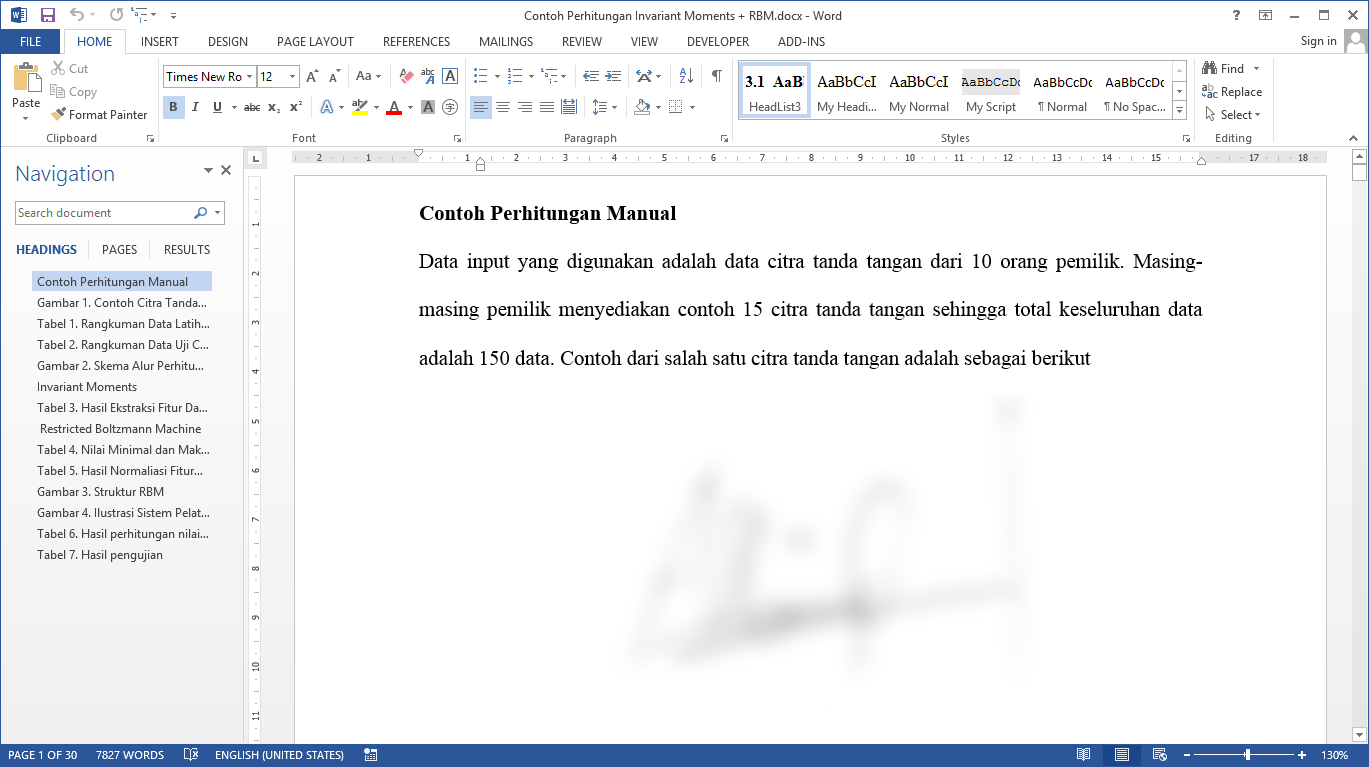Switch to the PAGES tab in Navigation
The width and height of the screenshot is (1369, 767).
[120, 250]
